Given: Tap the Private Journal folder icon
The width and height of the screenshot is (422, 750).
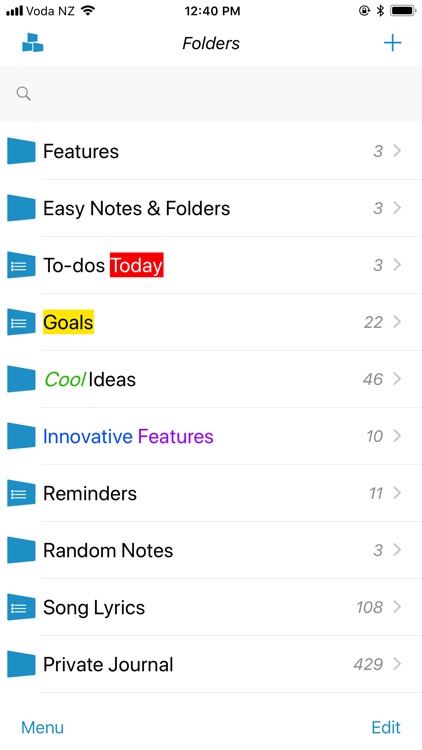Looking at the screenshot, I should (x=21, y=664).
